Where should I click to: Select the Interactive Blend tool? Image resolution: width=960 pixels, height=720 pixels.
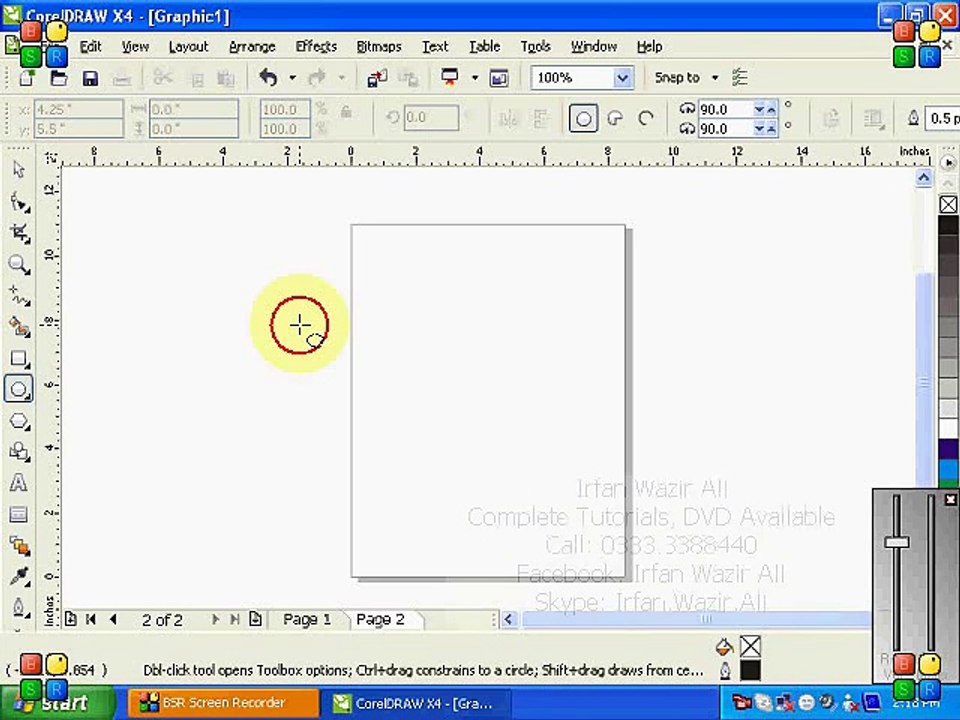19,546
